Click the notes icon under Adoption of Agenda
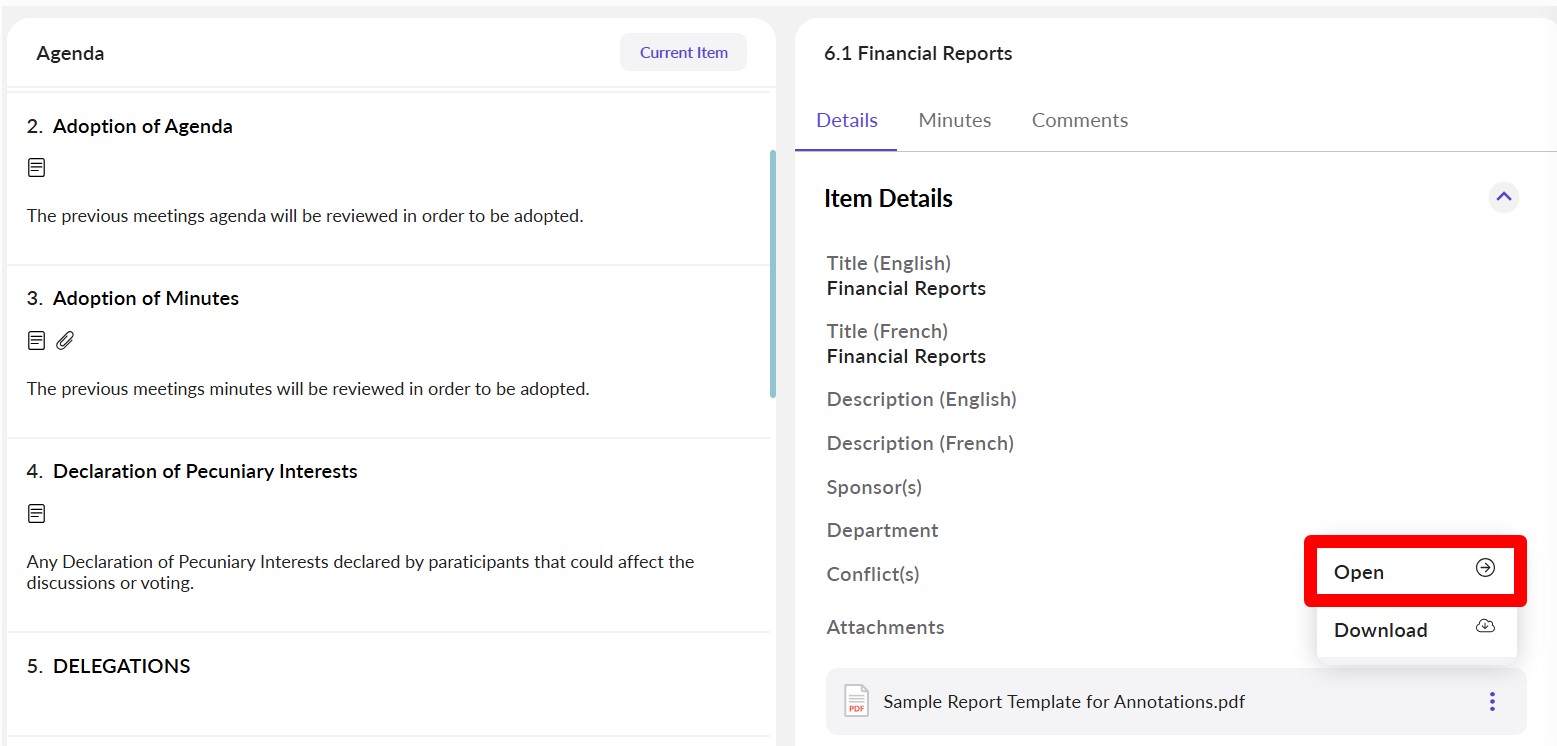Image resolution: width=1557 pixels, height=746 pixels. [36, 168]
